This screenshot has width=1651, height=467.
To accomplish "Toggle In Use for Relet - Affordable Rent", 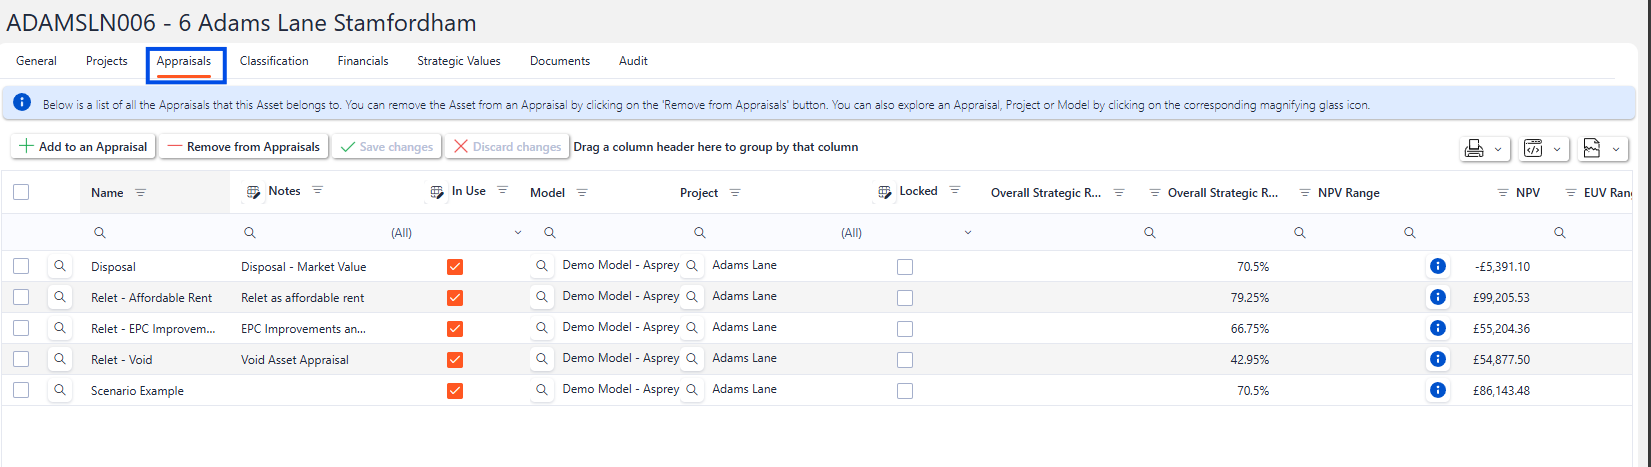I will [455, 297].
